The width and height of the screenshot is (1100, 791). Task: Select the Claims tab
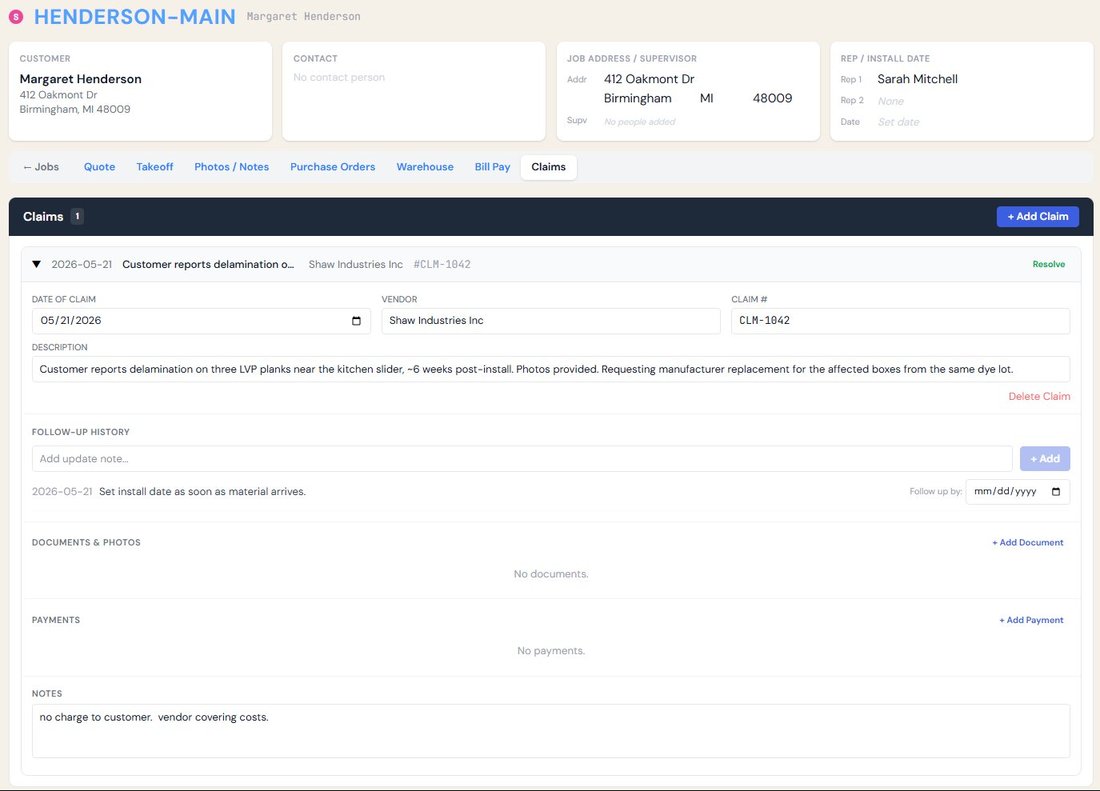point(549,167)
